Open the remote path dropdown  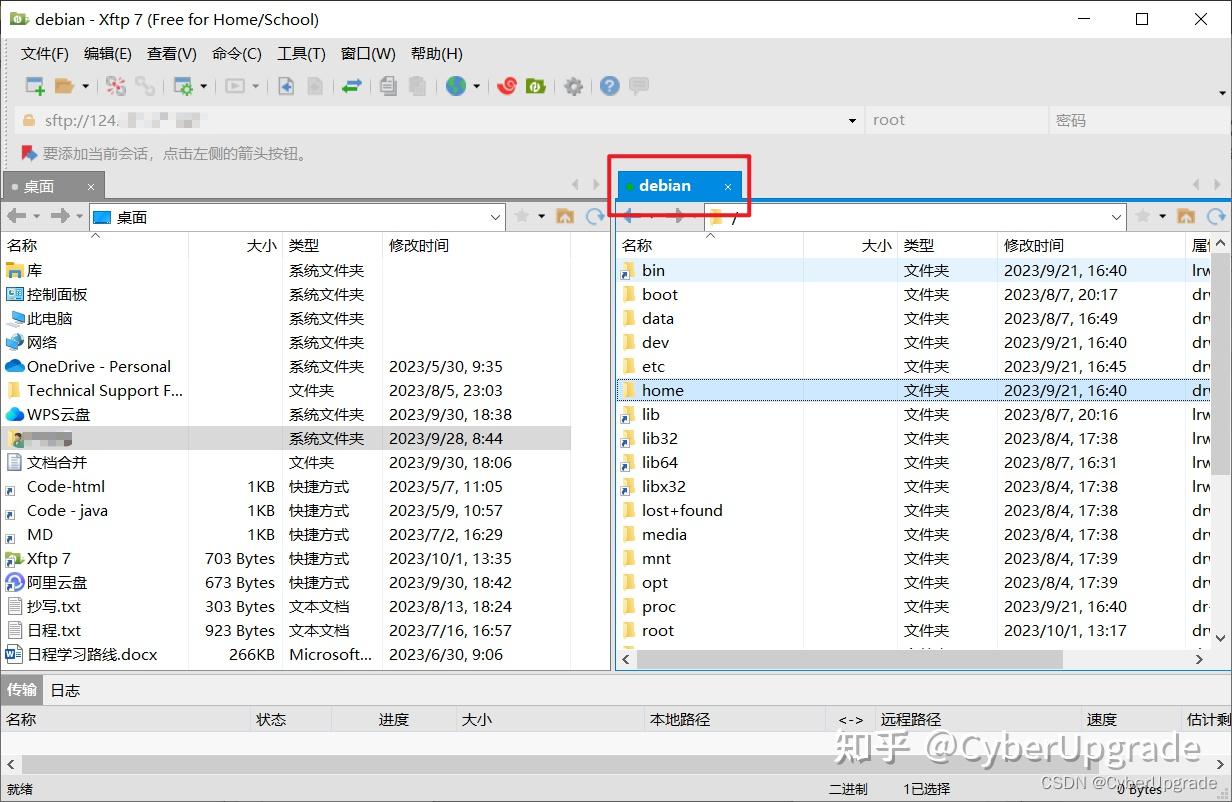click(x=1117, y=216)
